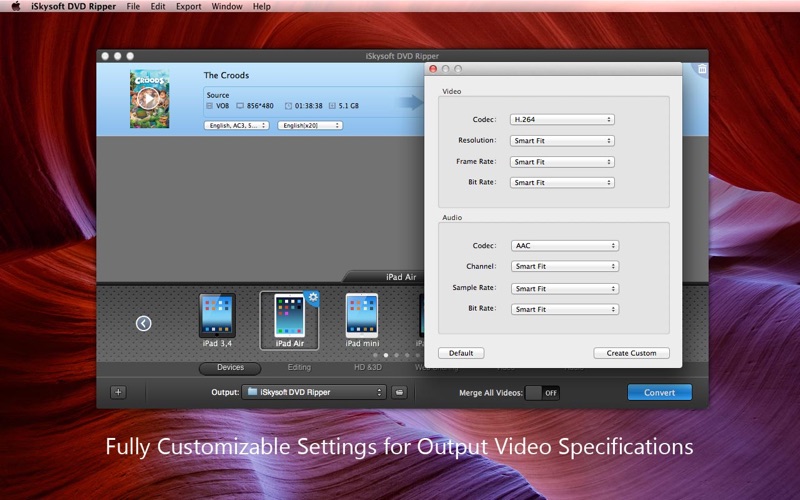Click The Croods title text
The width and height of the screenshot is (800, 500).
point(227,75)
